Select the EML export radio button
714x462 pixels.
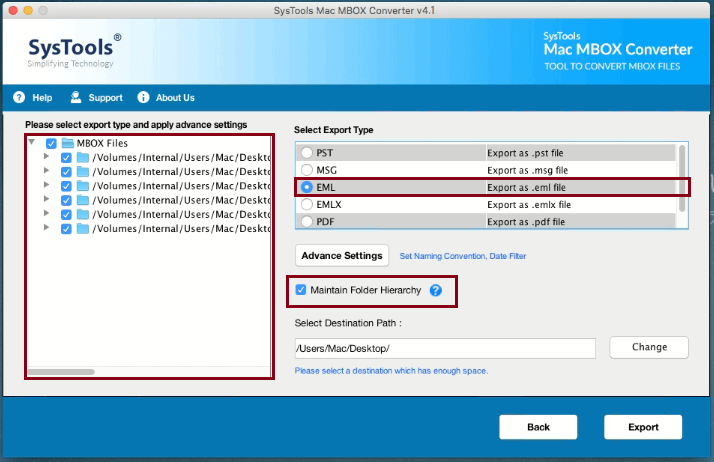(x=307, y=187)
